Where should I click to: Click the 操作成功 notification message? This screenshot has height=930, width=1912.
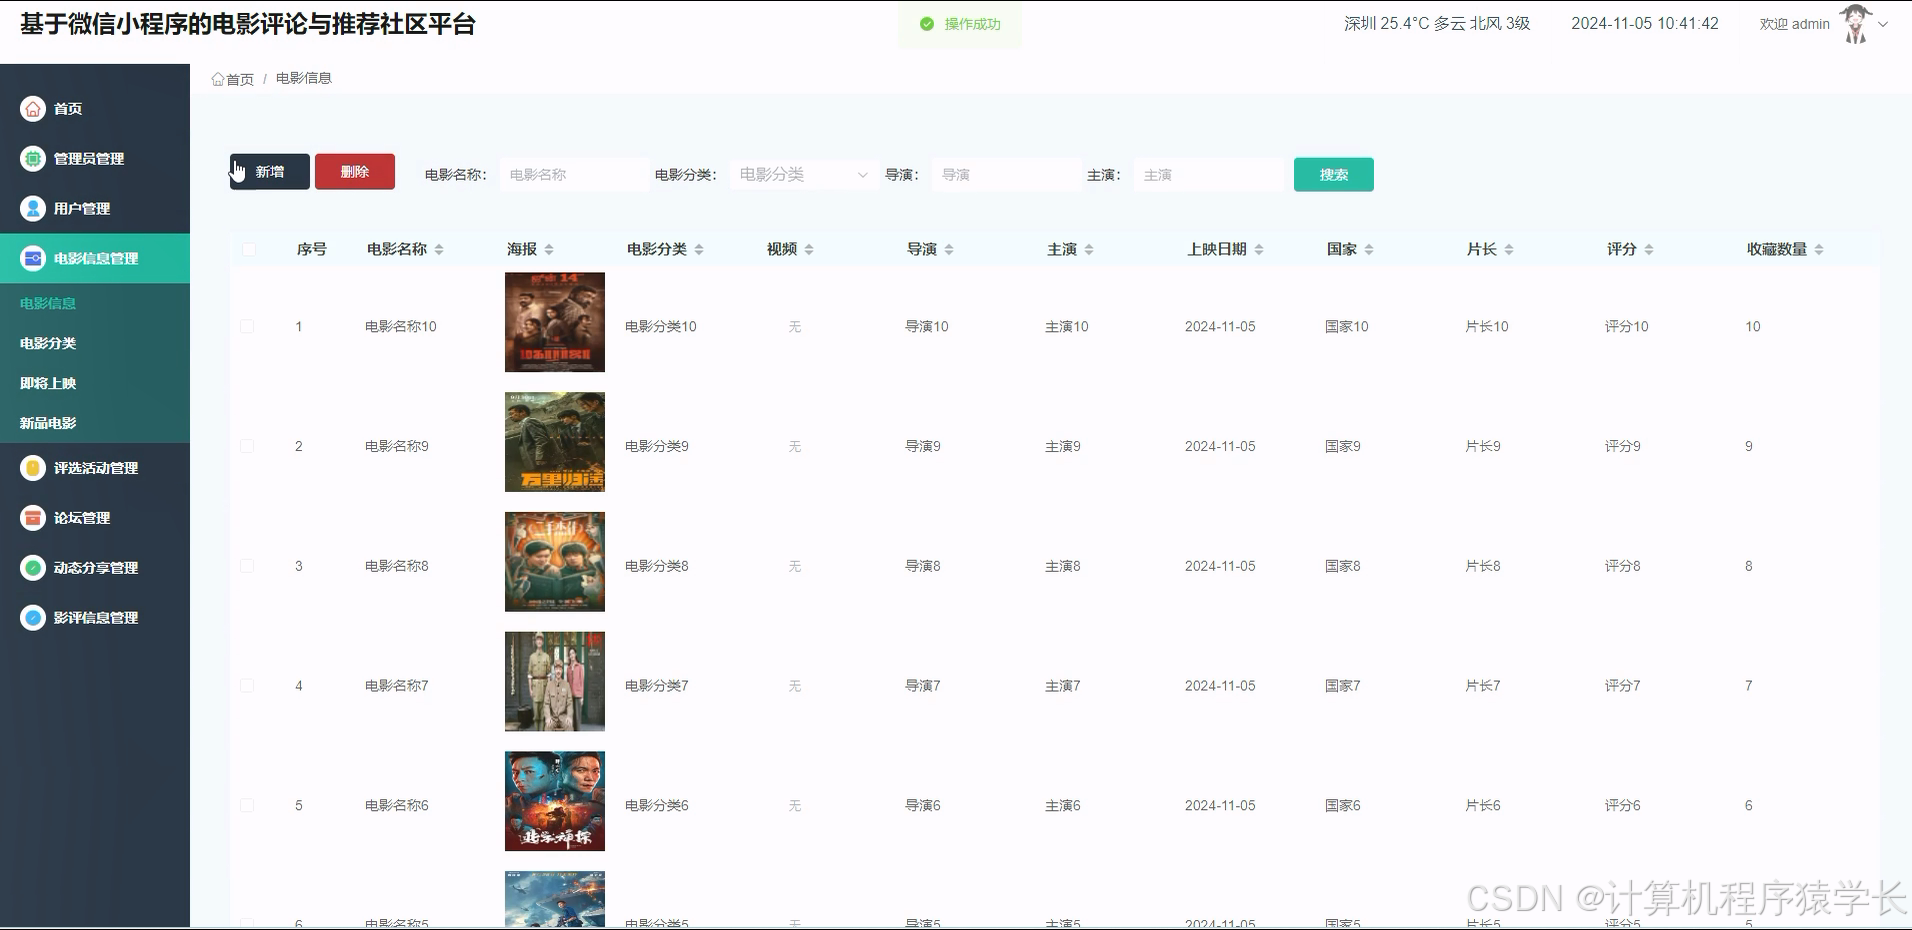pos(960,24)
